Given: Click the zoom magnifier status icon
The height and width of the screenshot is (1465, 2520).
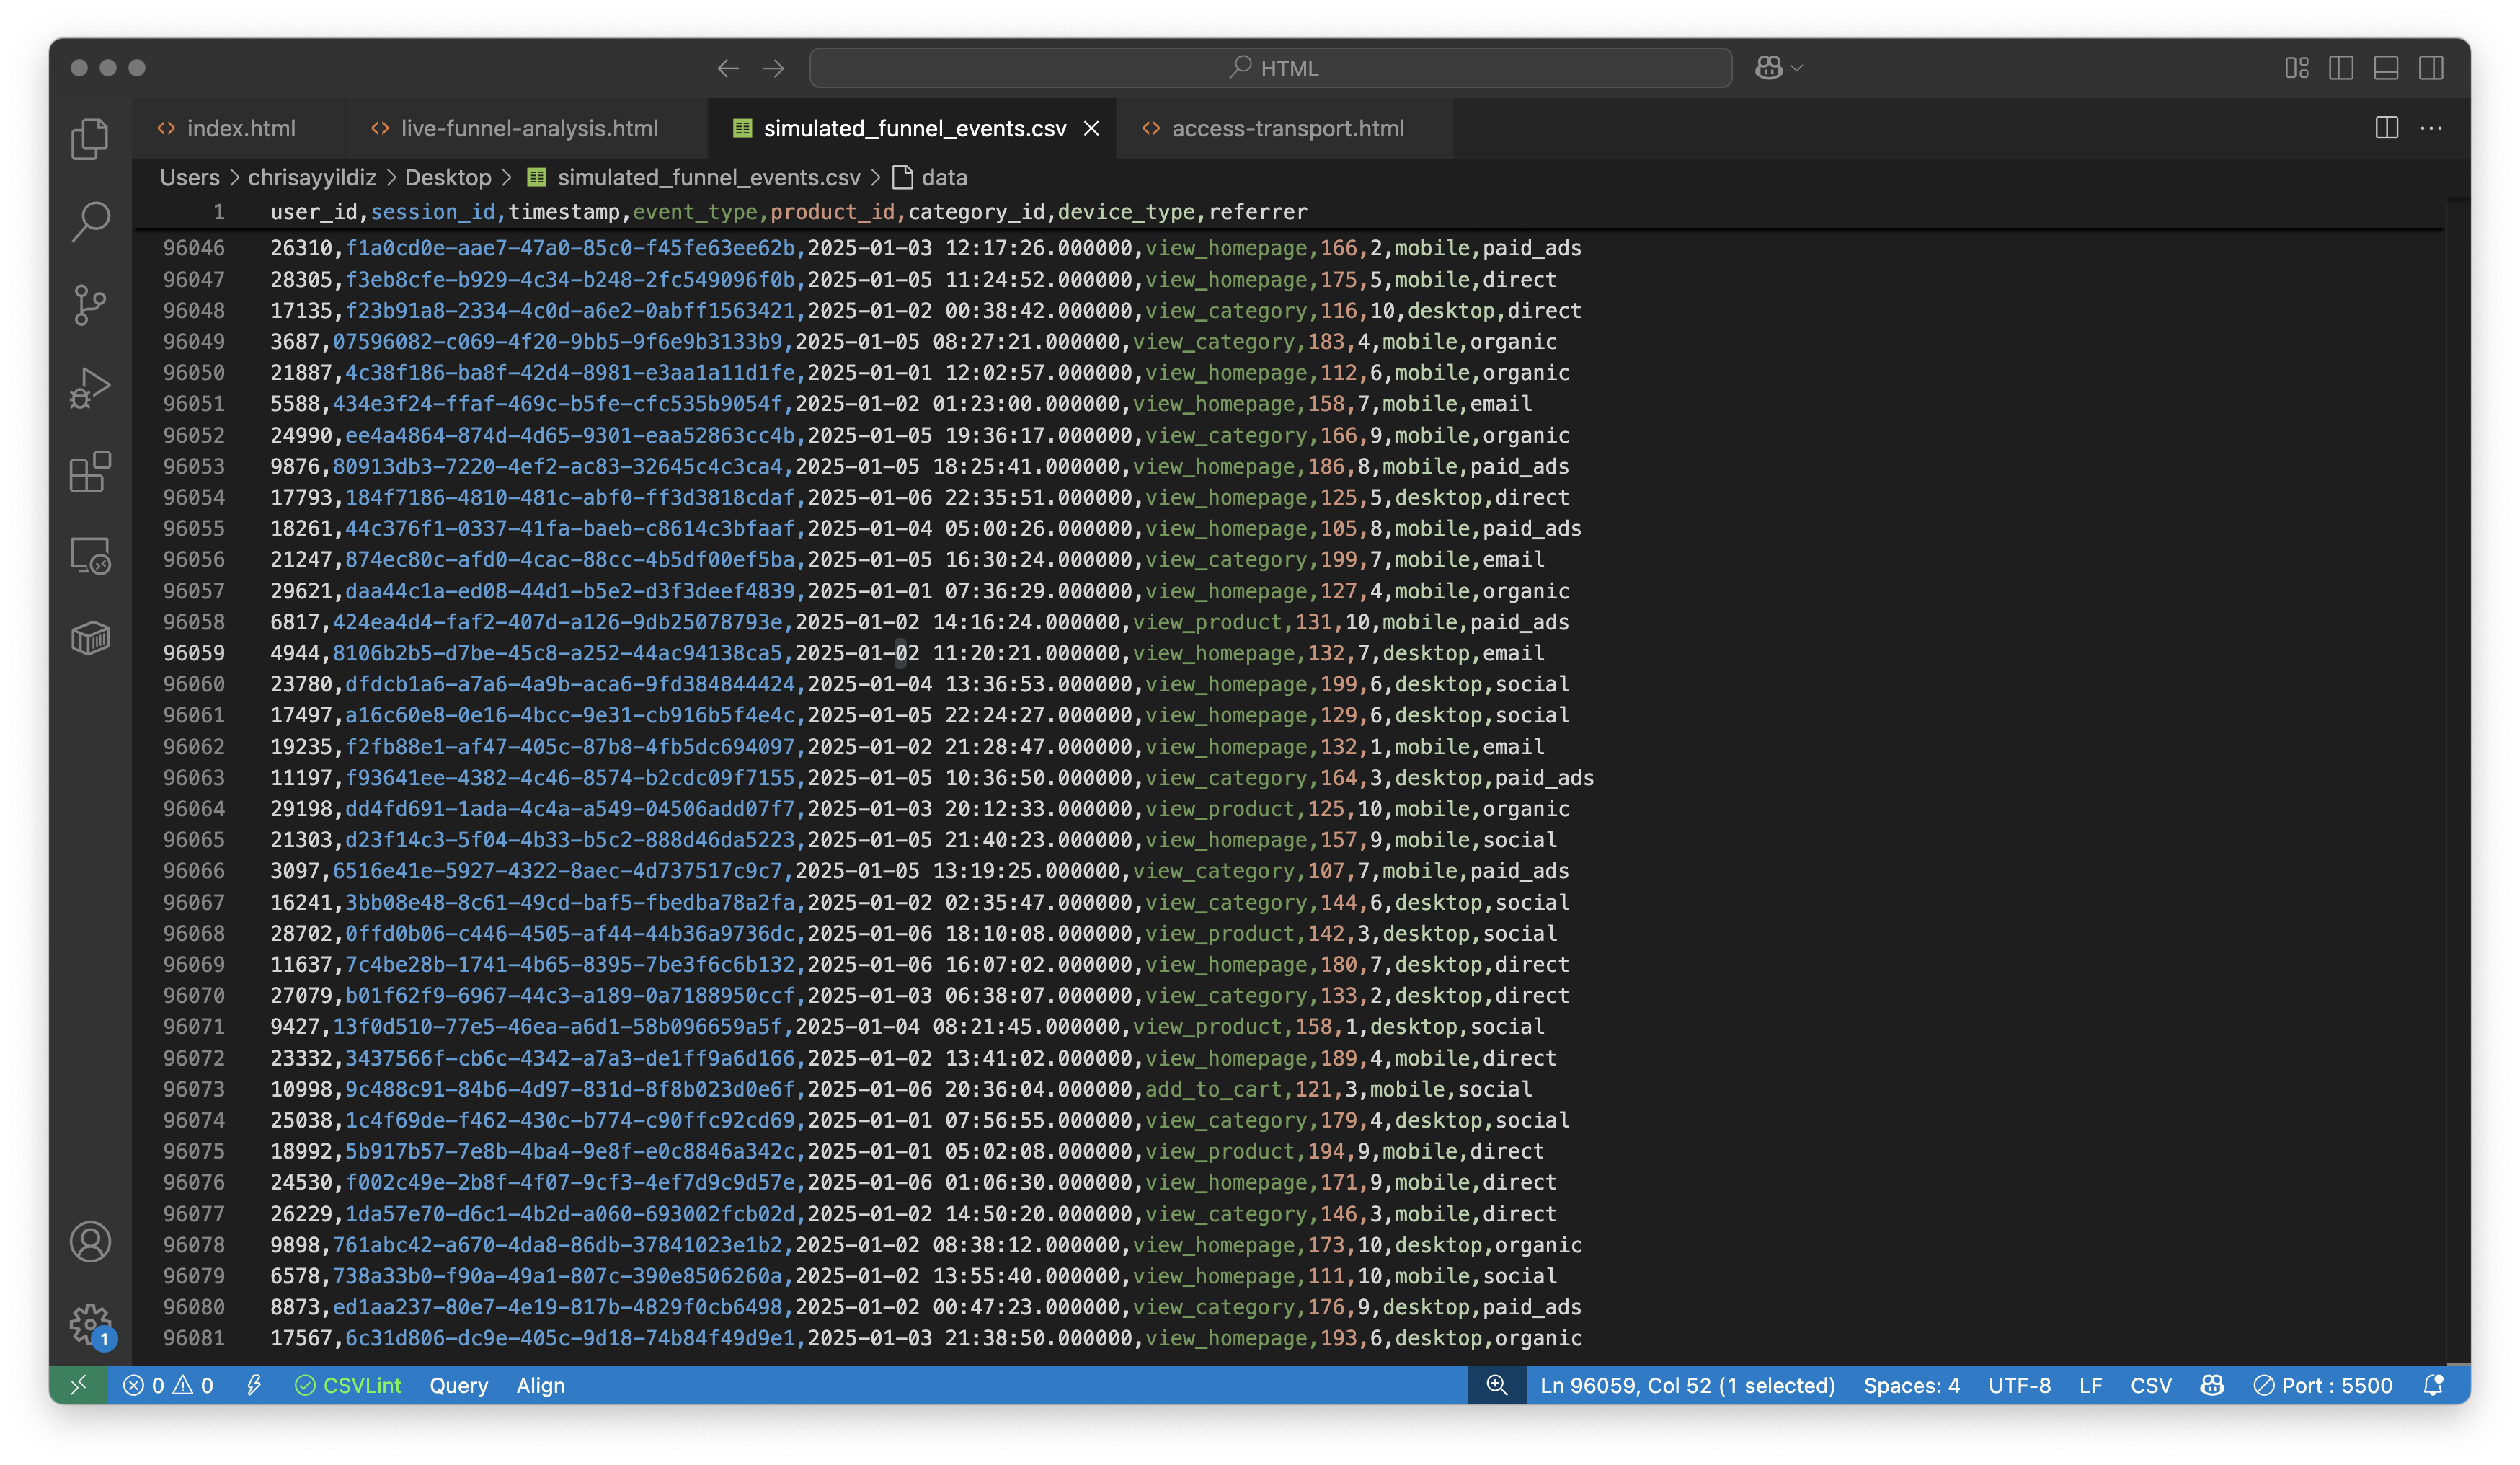Looking at the screenshot, I should (1496, 1385).
